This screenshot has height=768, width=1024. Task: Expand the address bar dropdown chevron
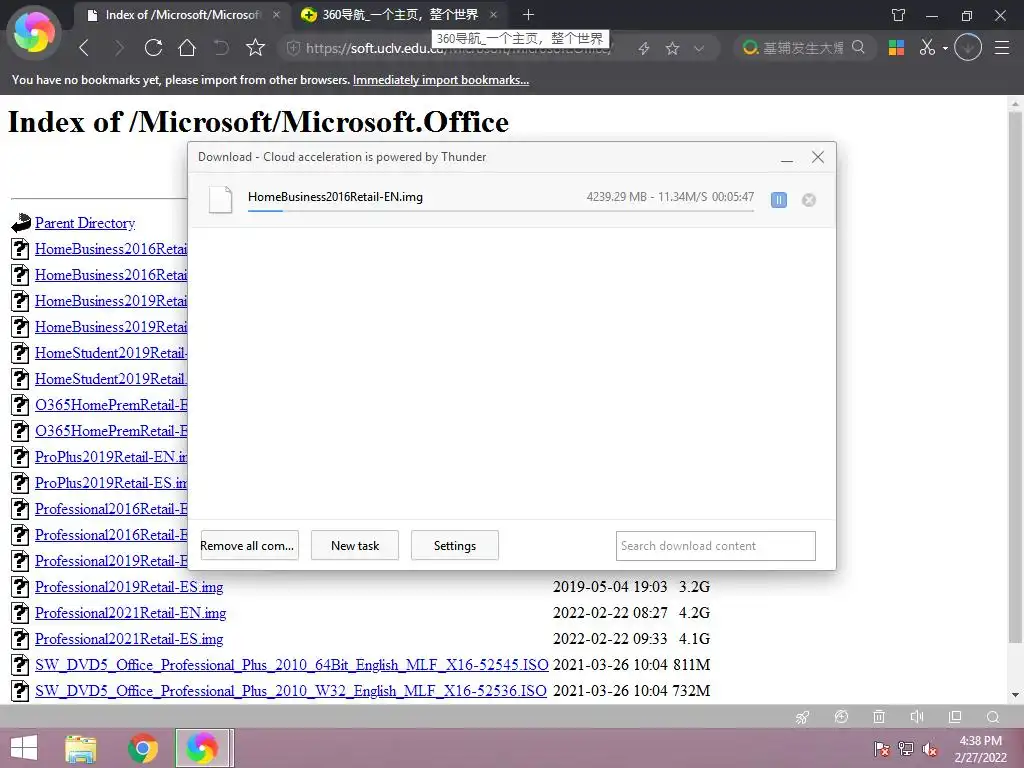699,48
